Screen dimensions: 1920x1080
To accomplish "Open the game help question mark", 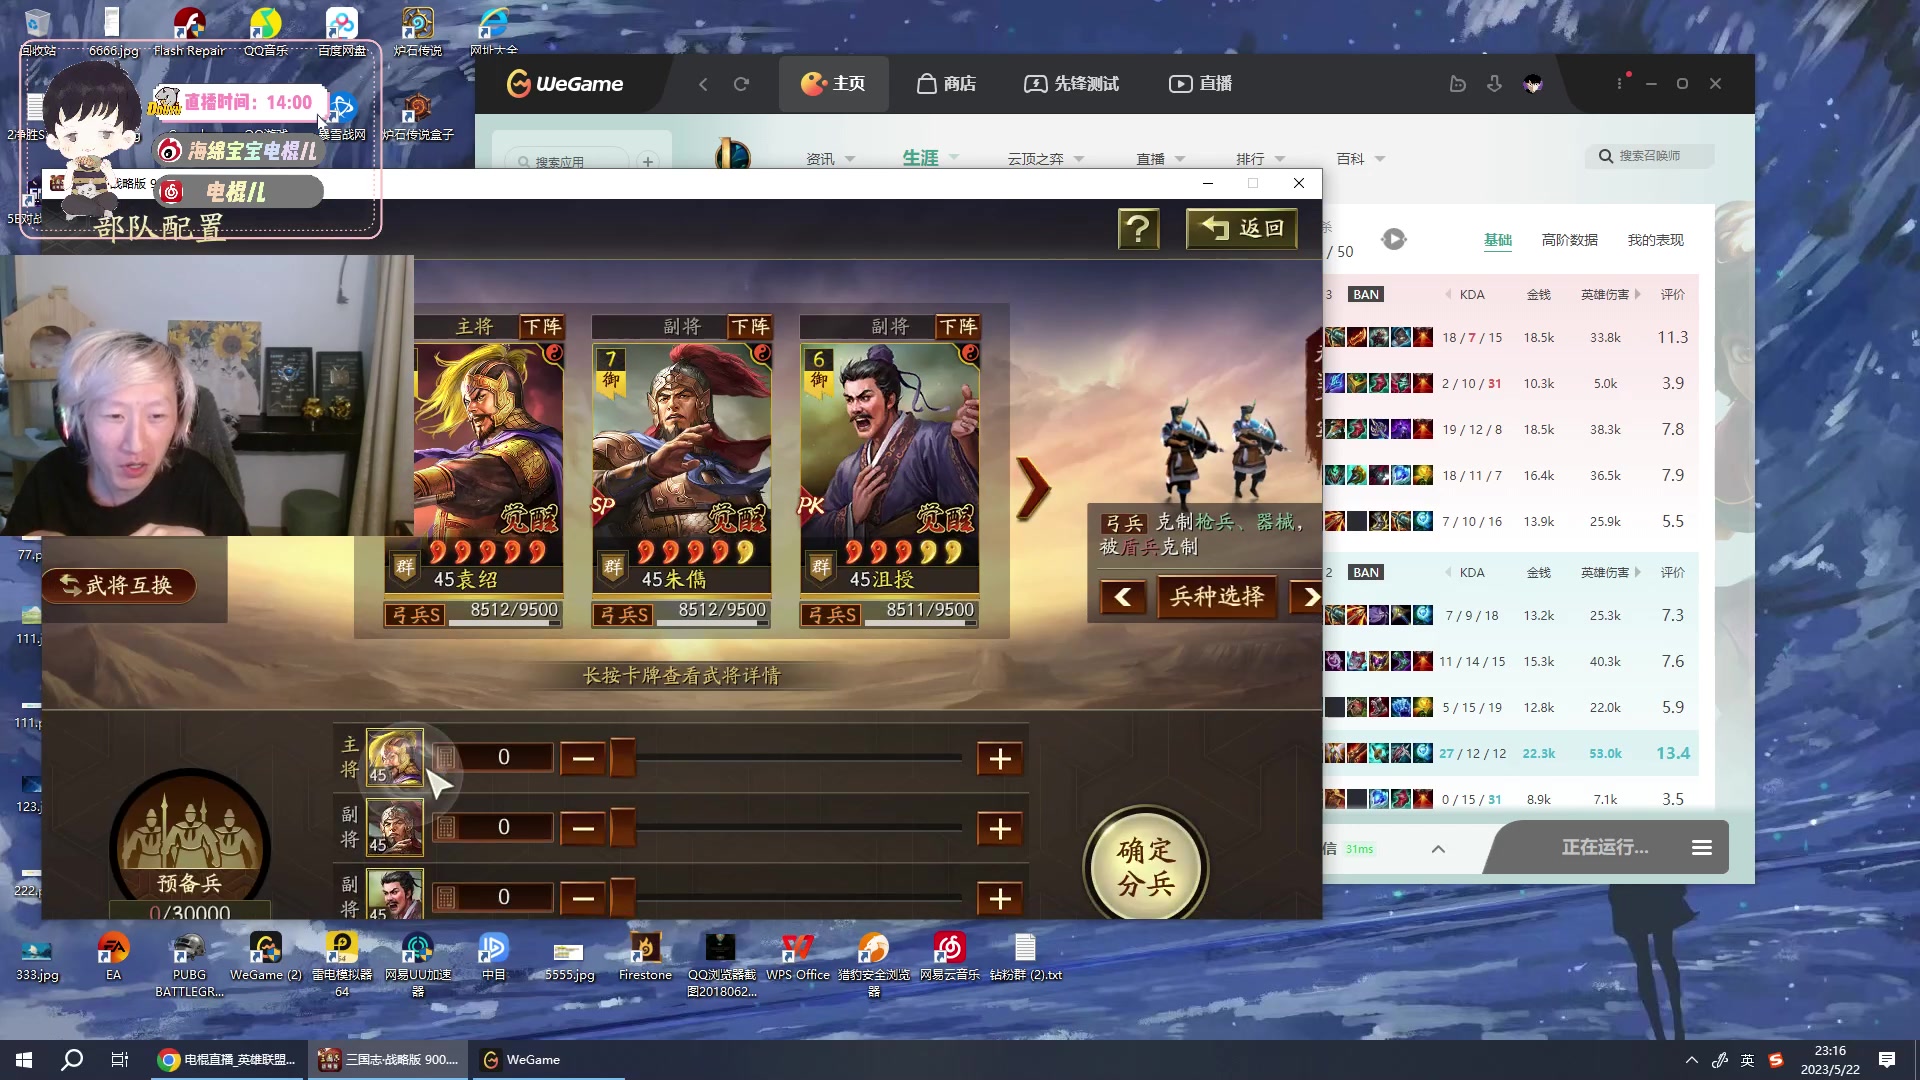I will click(1138, 229).
